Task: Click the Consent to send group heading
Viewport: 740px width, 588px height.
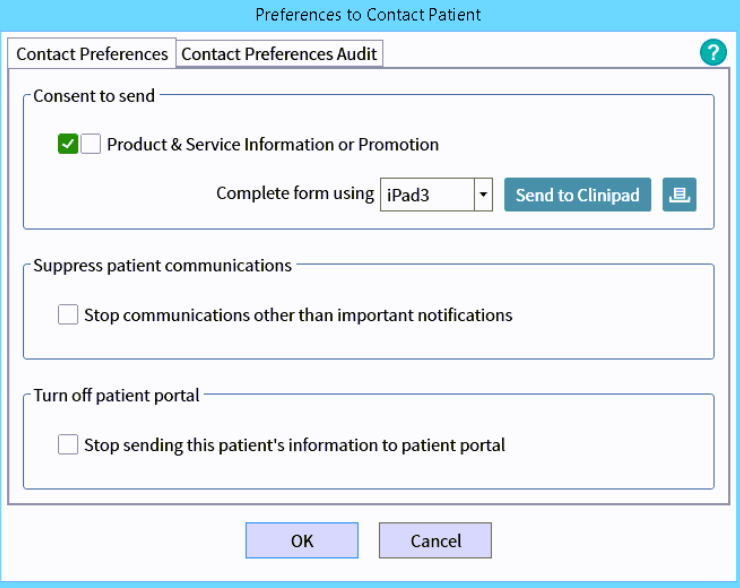Action: 94,96
